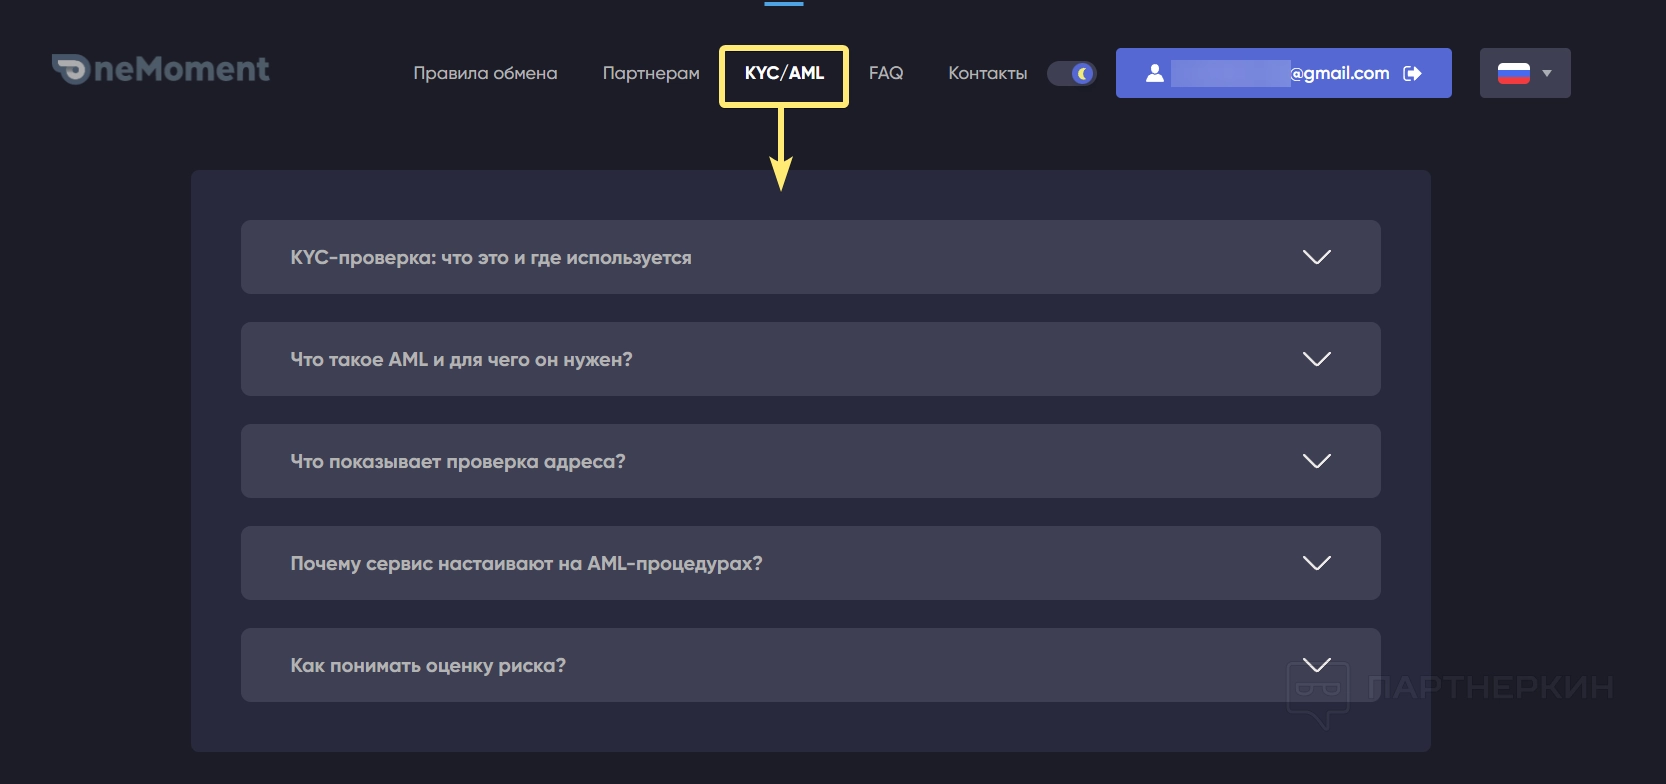This screenshot has height=784, width=1666.
Task: Open the Контакты page link
Action: [x=987, y=73]
